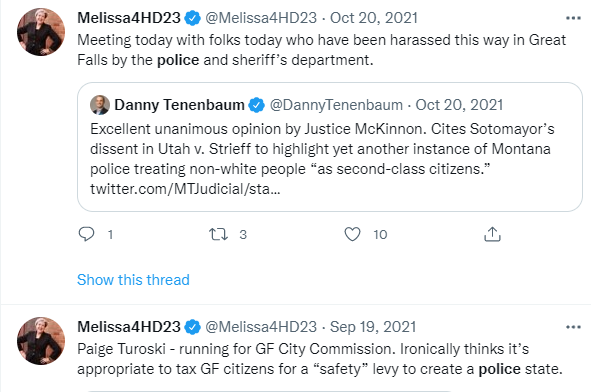591x392 pixels.
Task: Open the Oct 20, 2021 timestamp of first tweet
Action: click(x=374, y=18)
